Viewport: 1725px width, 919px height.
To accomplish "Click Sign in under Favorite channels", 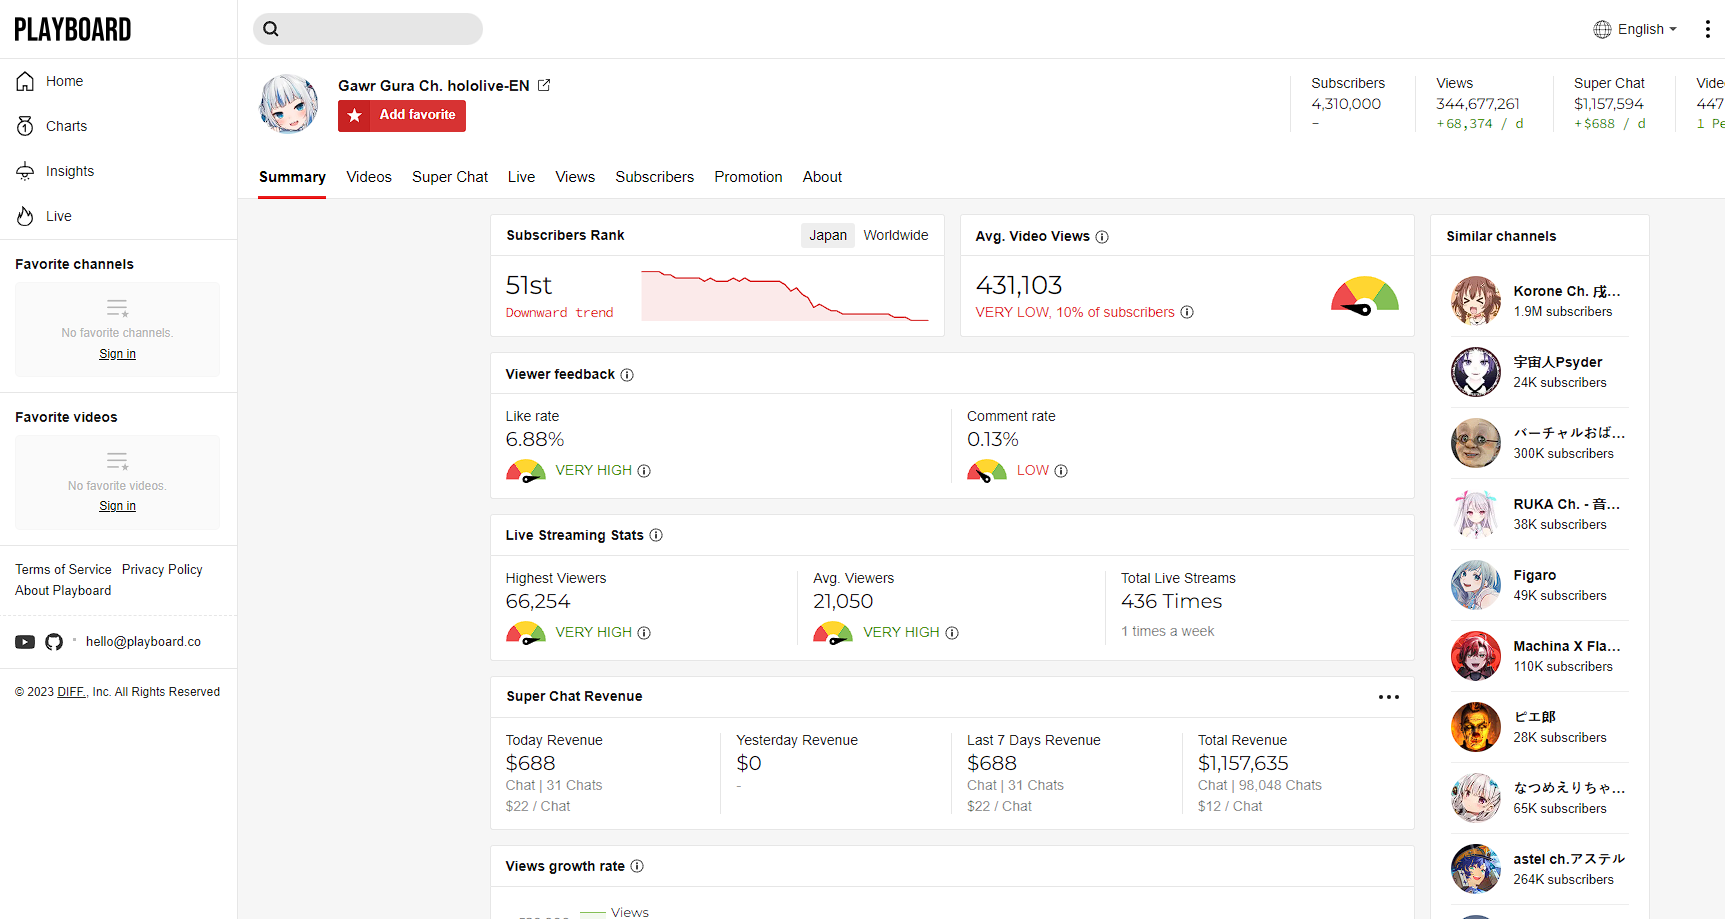I will click(117, 354).
